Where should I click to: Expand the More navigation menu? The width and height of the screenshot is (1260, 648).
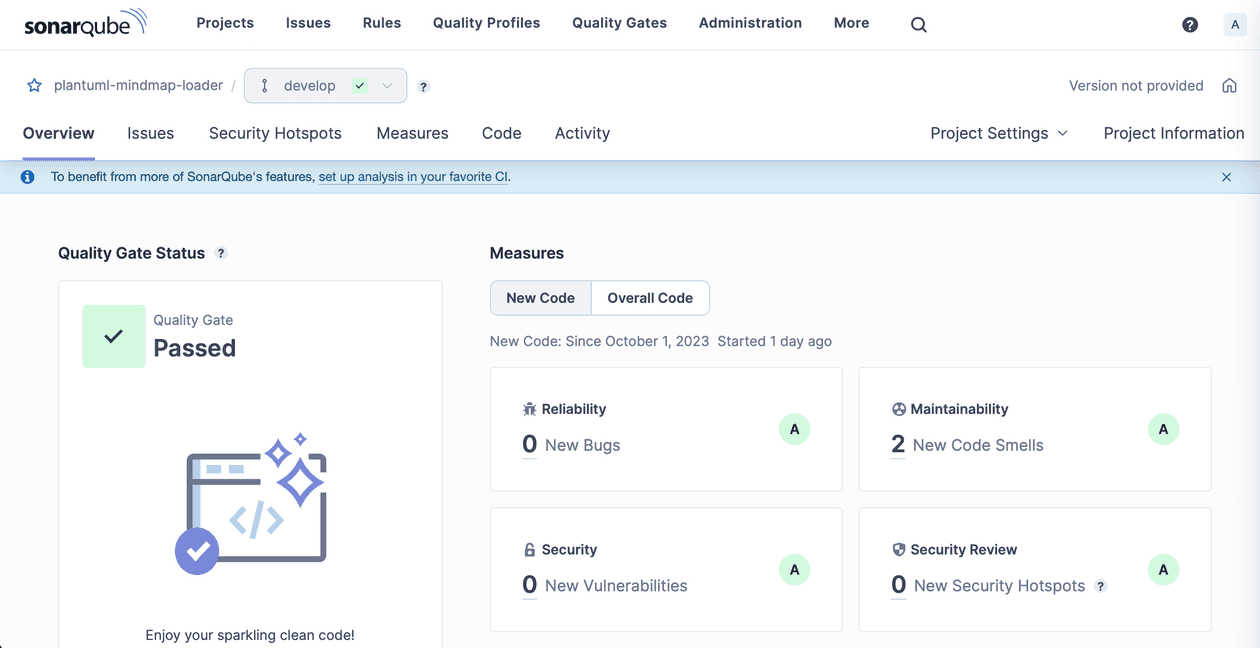pos(851,23)
